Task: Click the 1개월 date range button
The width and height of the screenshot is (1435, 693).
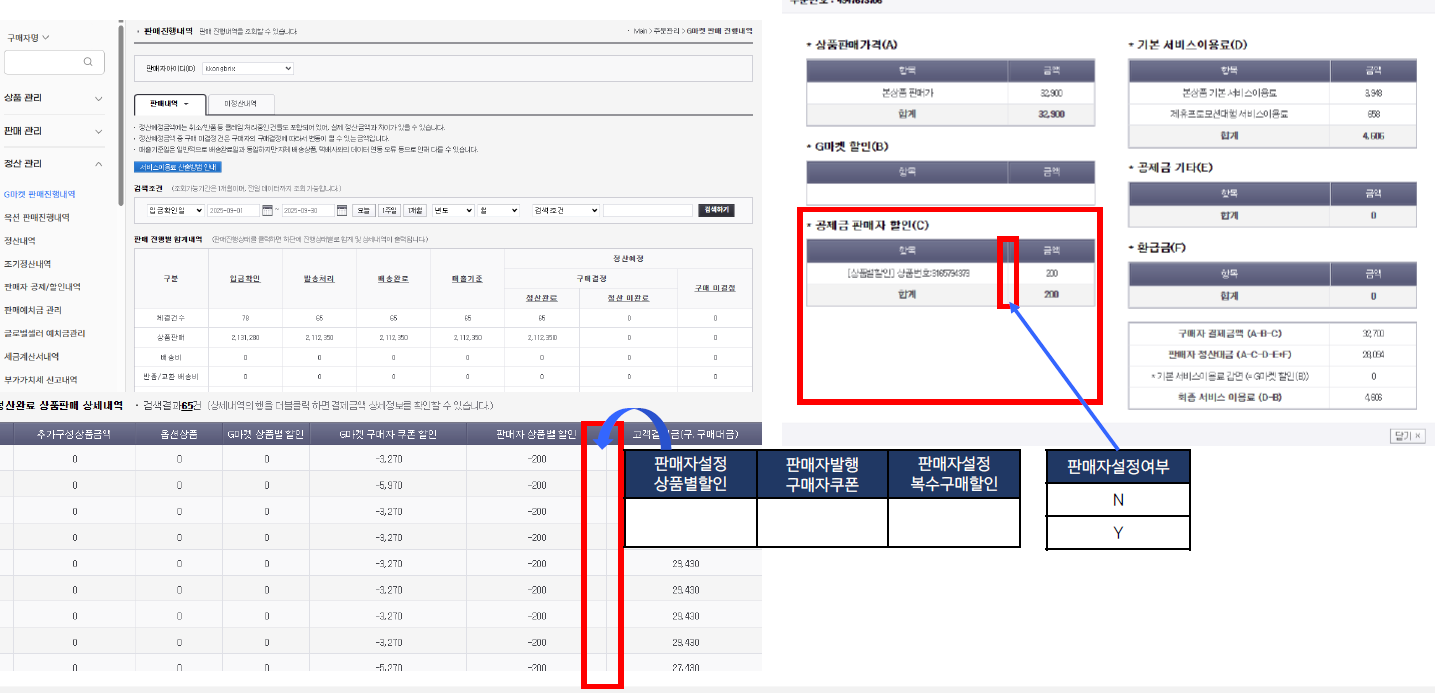Action: (416, 211)
